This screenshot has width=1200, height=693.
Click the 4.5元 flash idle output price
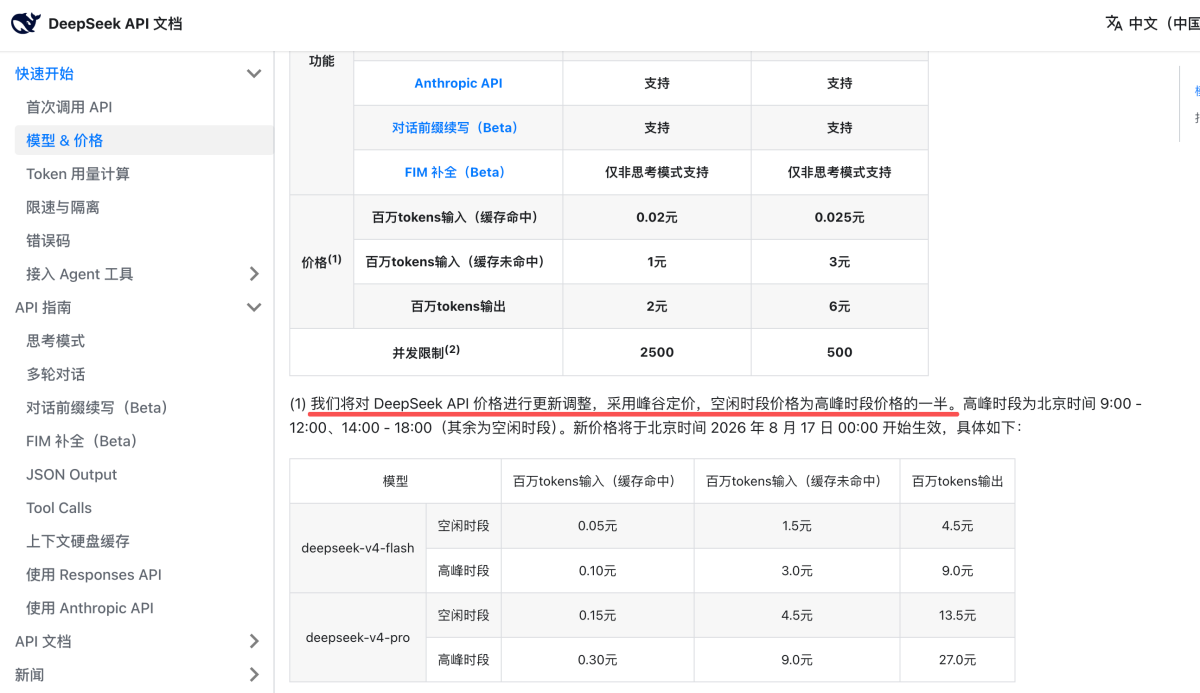(957, 526)
